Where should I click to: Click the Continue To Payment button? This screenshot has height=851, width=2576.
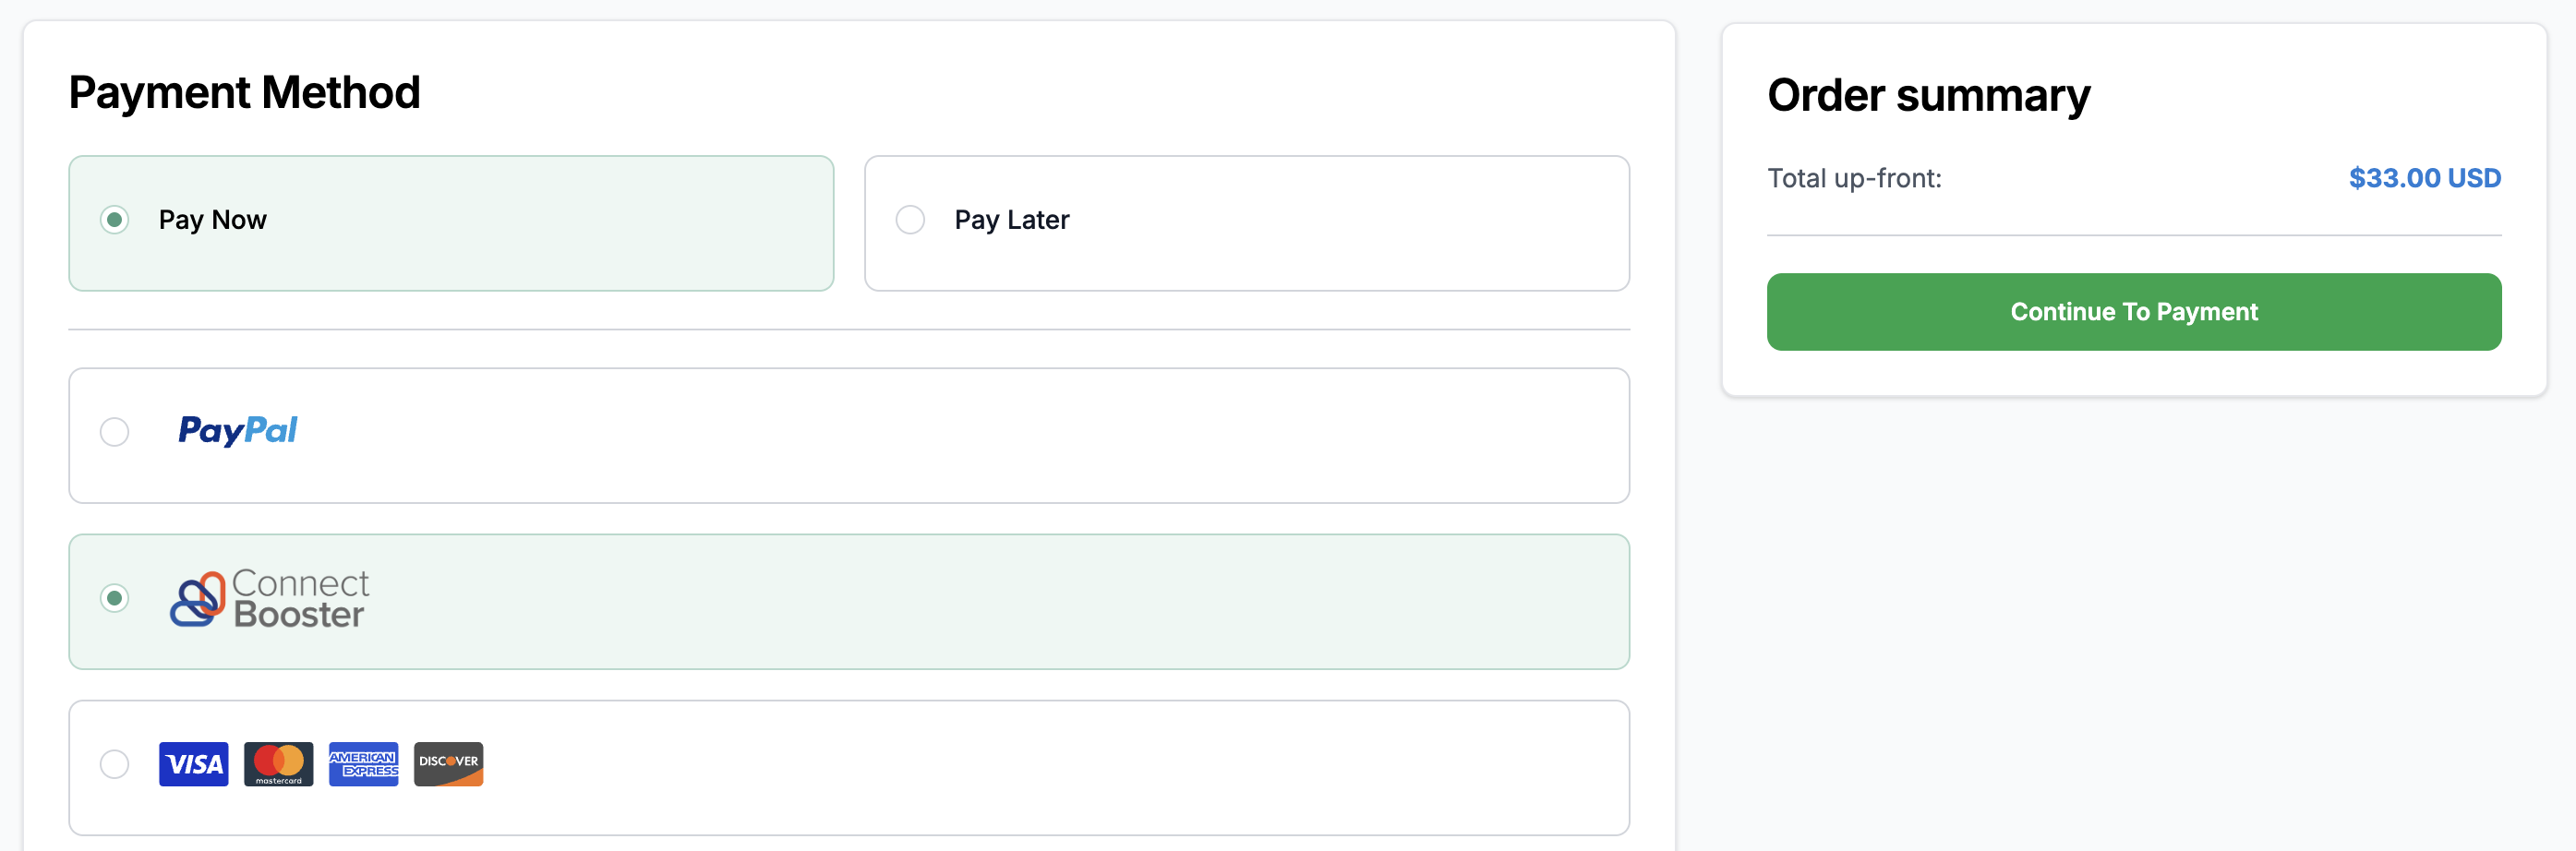click(x=2134, y=312)
